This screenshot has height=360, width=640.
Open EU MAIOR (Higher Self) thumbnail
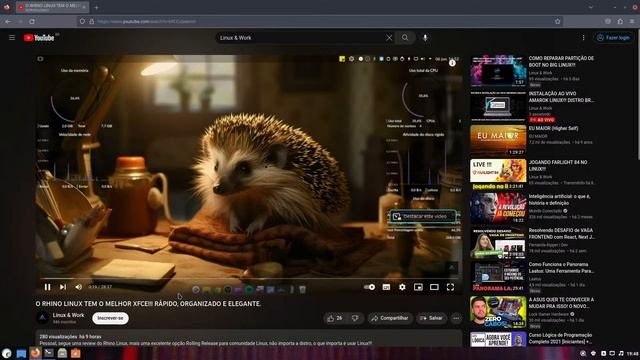coord(498,140)
